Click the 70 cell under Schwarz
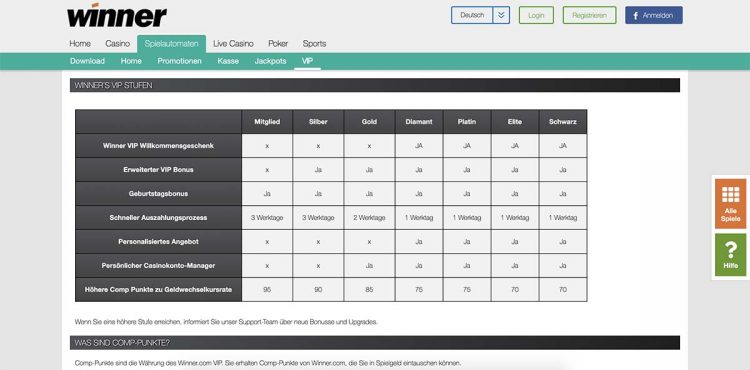 (563, 289)
